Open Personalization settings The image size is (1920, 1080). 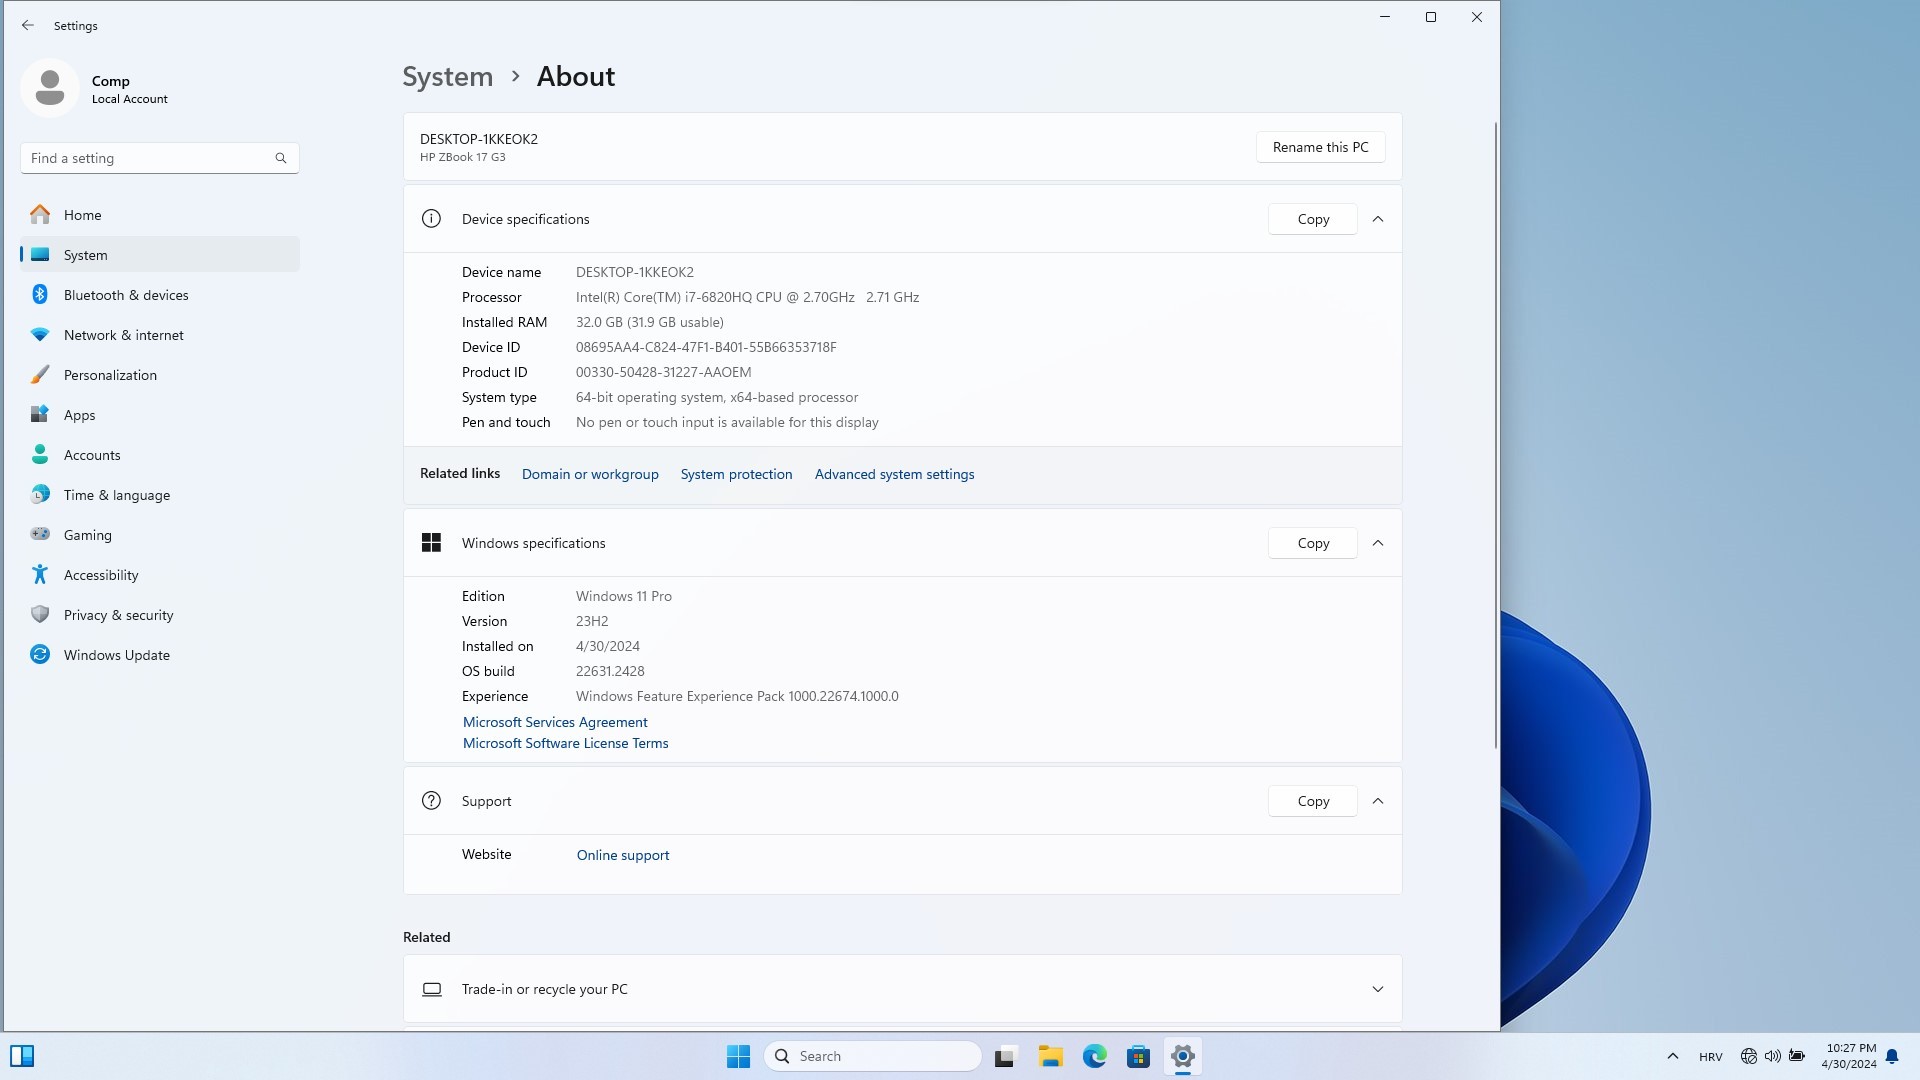pyautogui.click(x=160, y=375)
